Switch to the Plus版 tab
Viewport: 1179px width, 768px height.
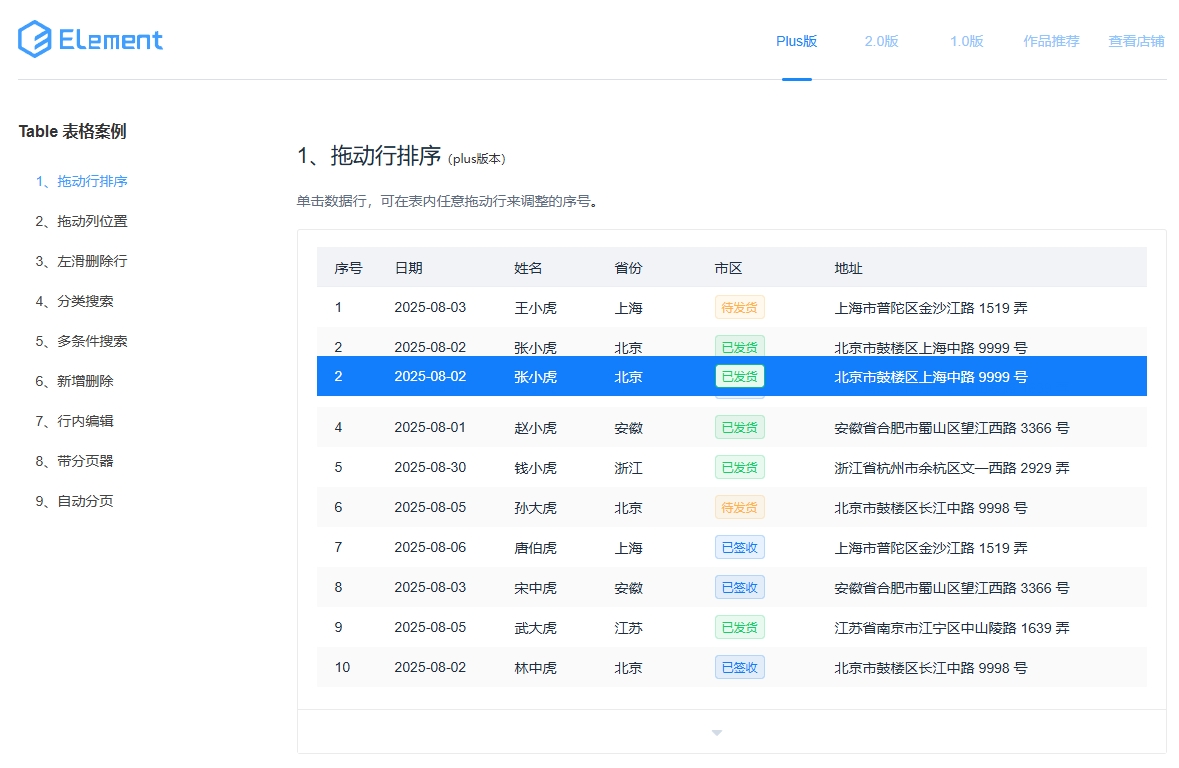tap(796, 41)
